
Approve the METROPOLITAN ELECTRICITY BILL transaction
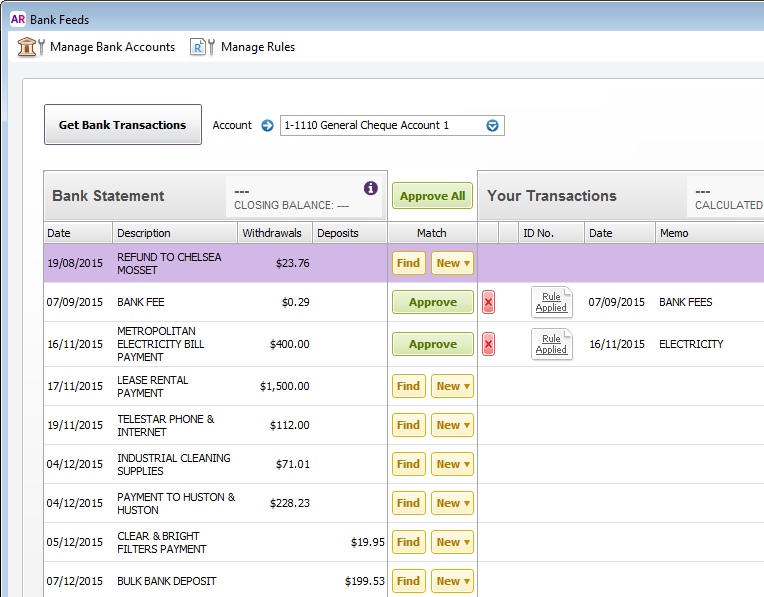coord(433,344)
